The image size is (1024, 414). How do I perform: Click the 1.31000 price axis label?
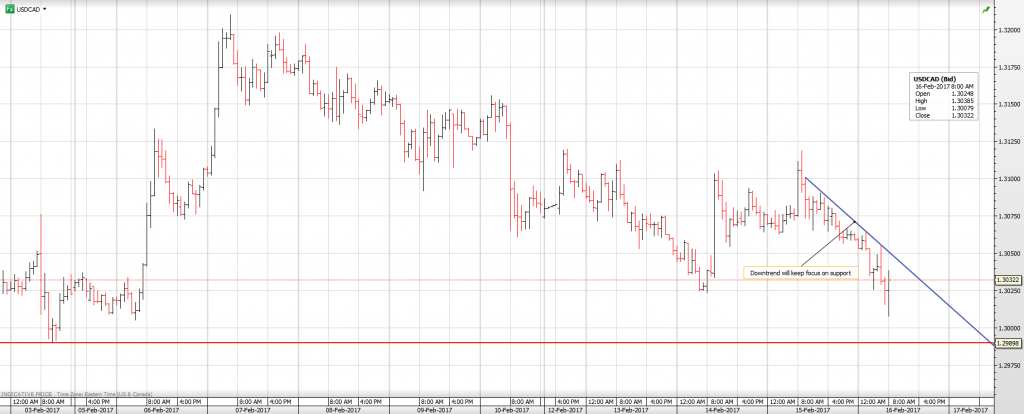(x=1007, y=179)
